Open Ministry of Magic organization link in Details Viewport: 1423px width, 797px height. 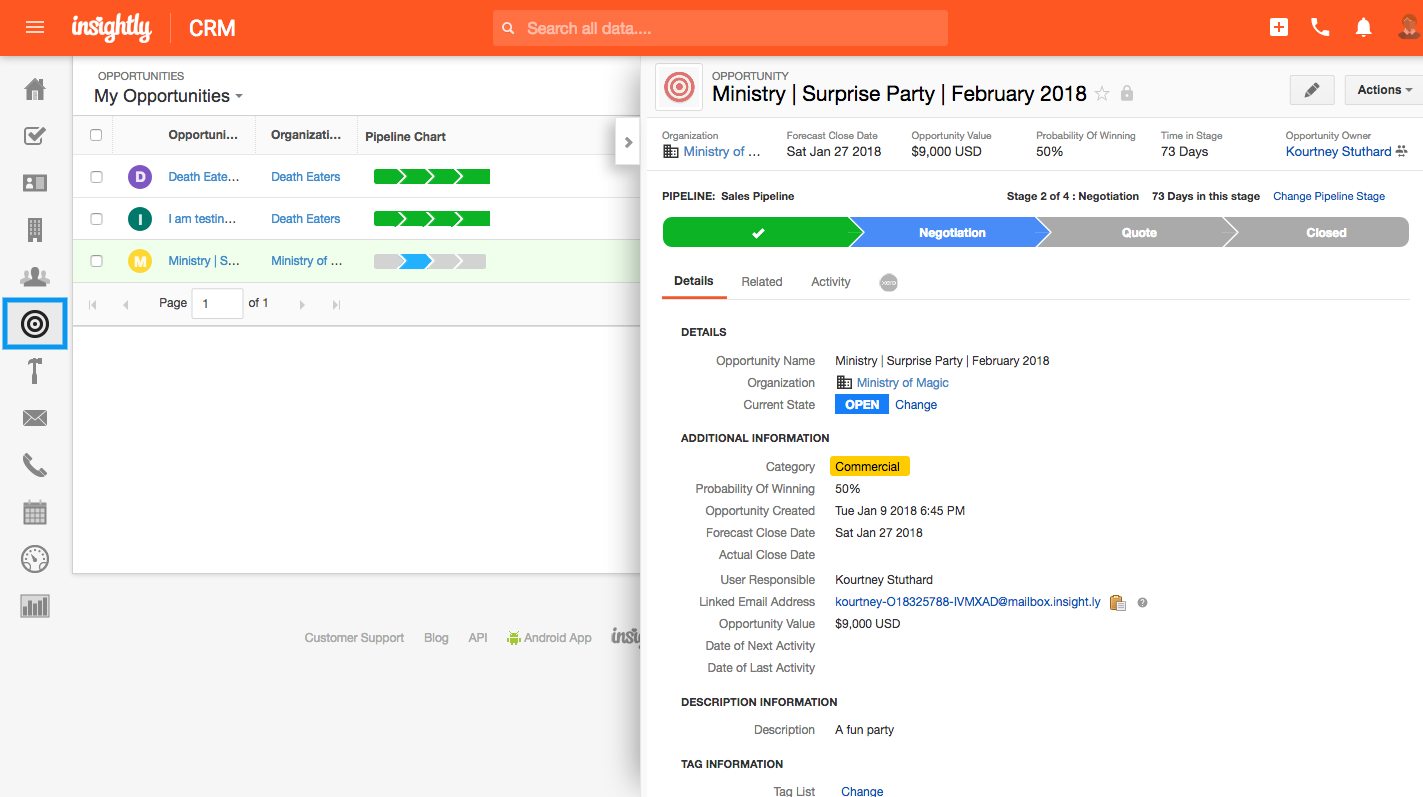tap(903, 383)
